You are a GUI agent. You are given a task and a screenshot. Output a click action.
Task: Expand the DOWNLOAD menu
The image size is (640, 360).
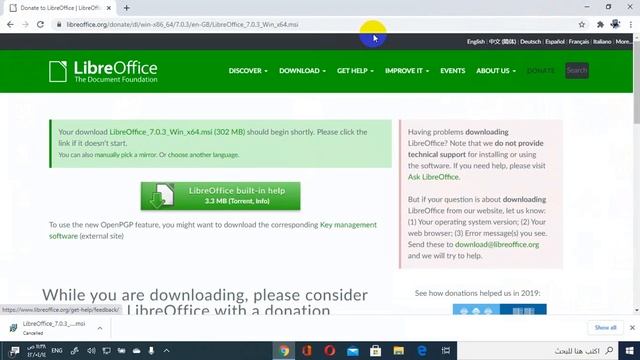[x=302, y=71]
